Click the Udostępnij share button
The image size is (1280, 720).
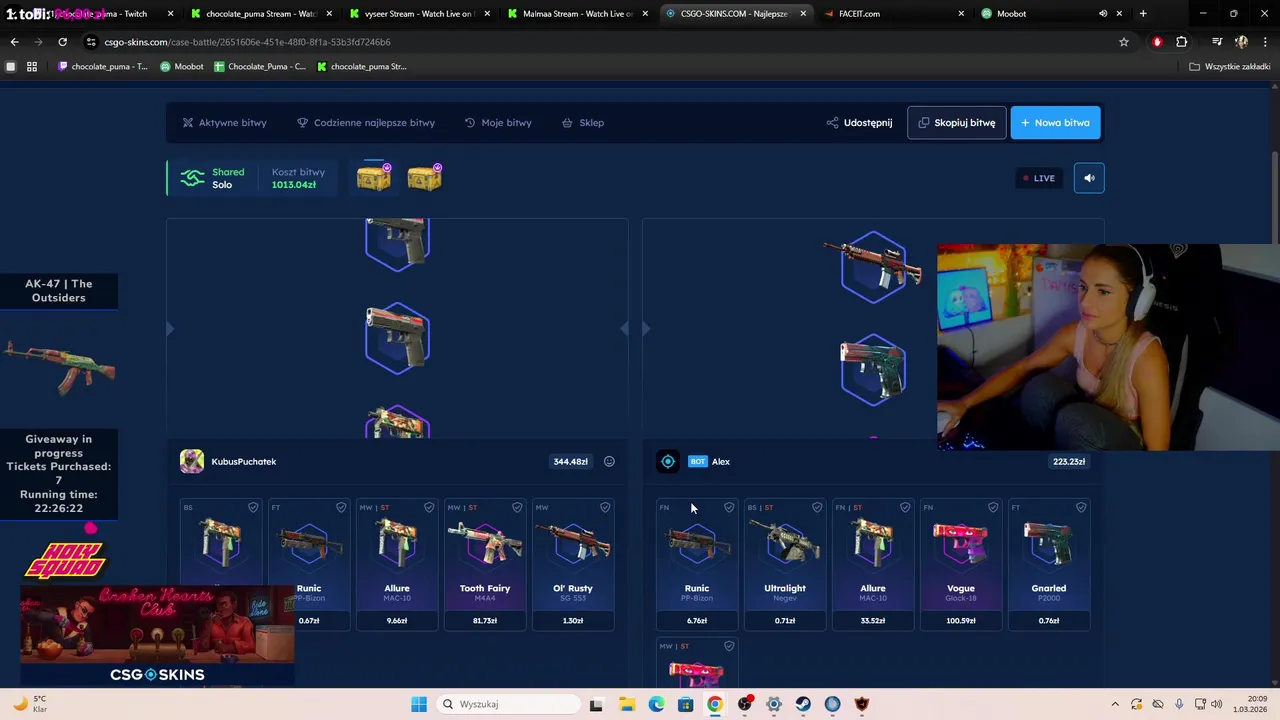pos(859,123)
